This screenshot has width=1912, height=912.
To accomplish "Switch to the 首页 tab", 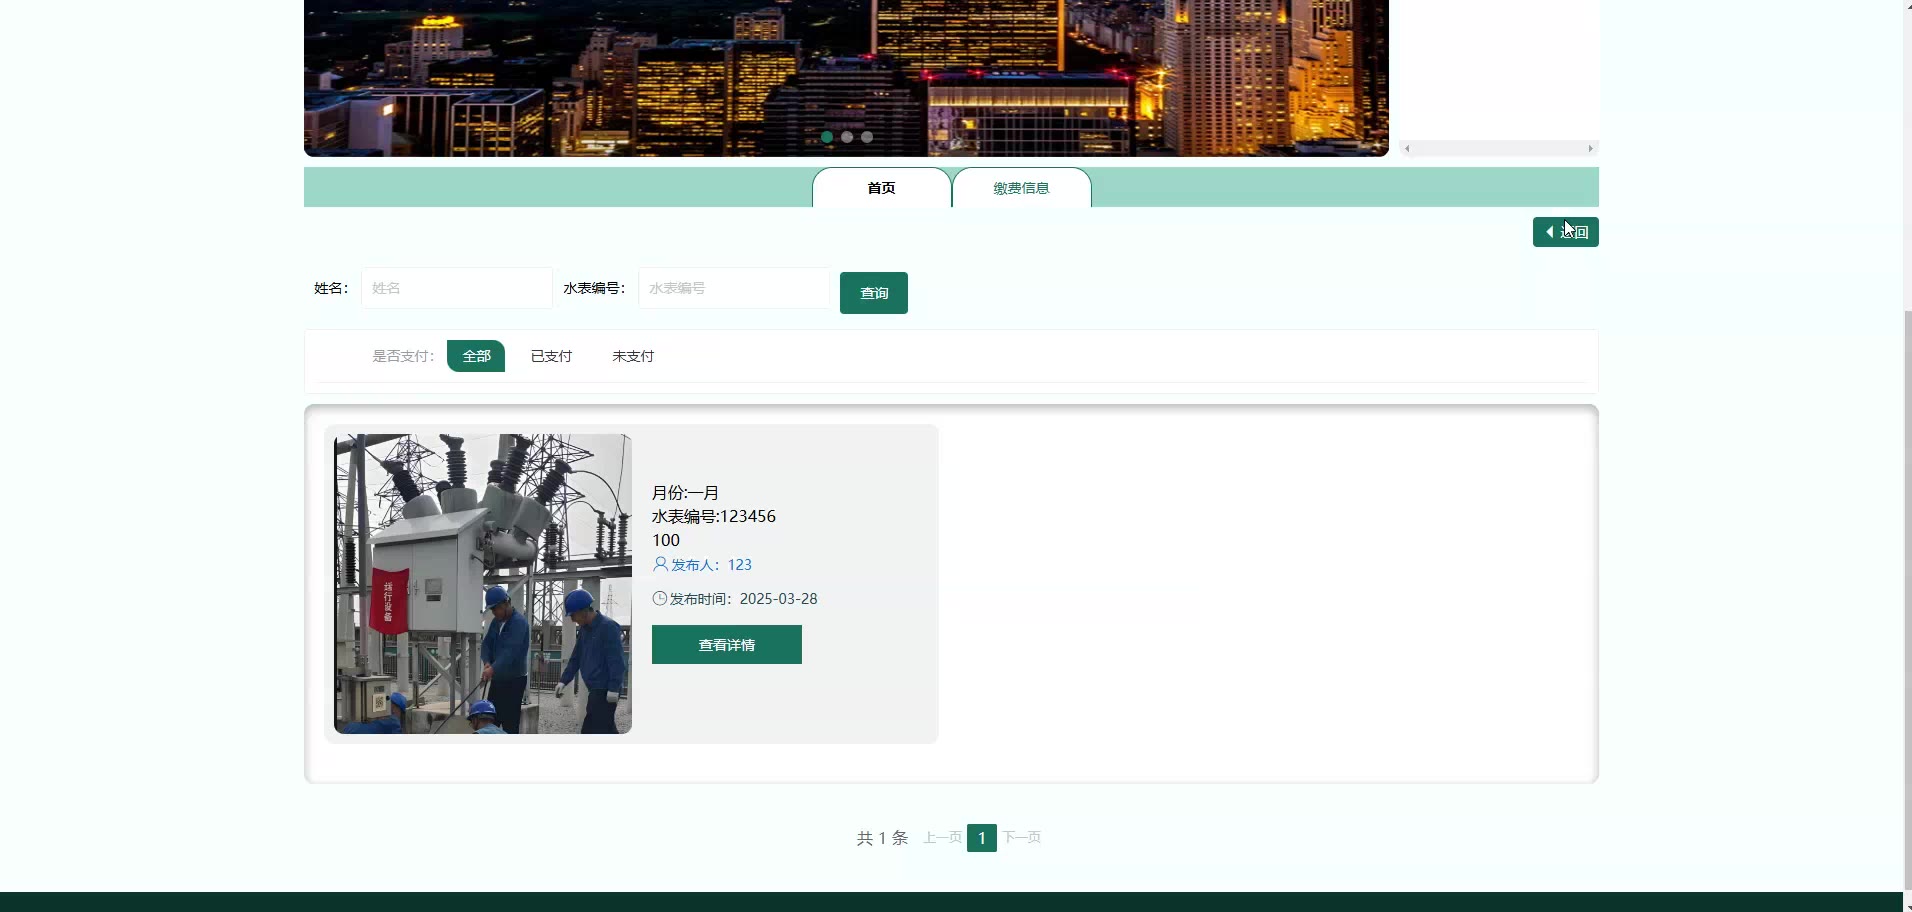I will tap(881, 188).
